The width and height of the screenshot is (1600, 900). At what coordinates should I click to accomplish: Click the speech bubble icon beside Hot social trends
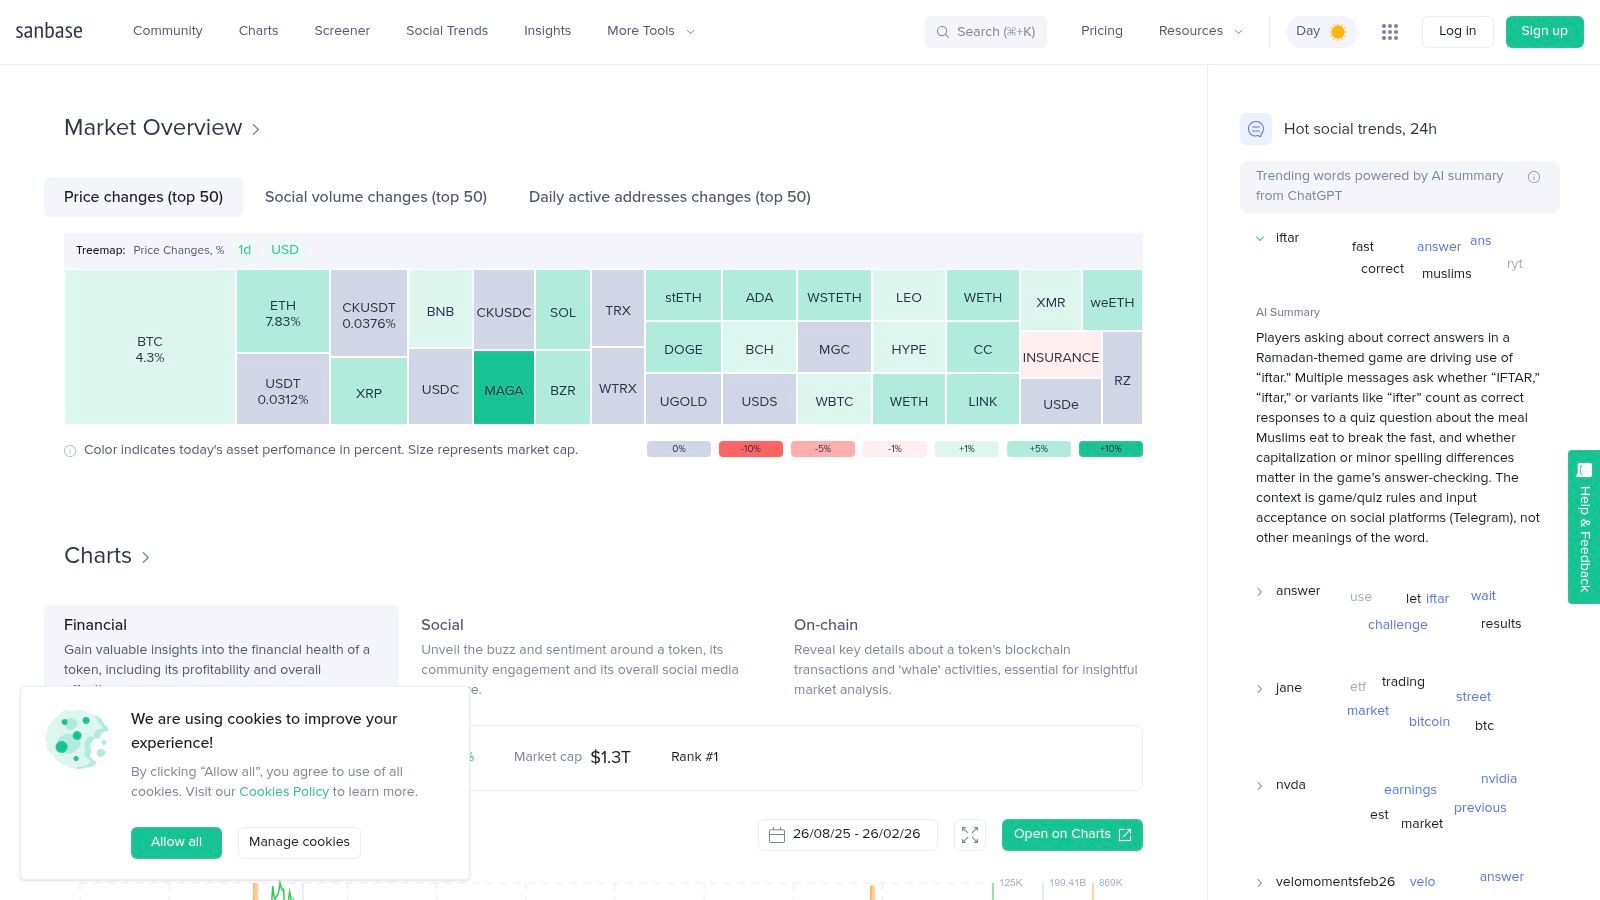coord(1256,129)
